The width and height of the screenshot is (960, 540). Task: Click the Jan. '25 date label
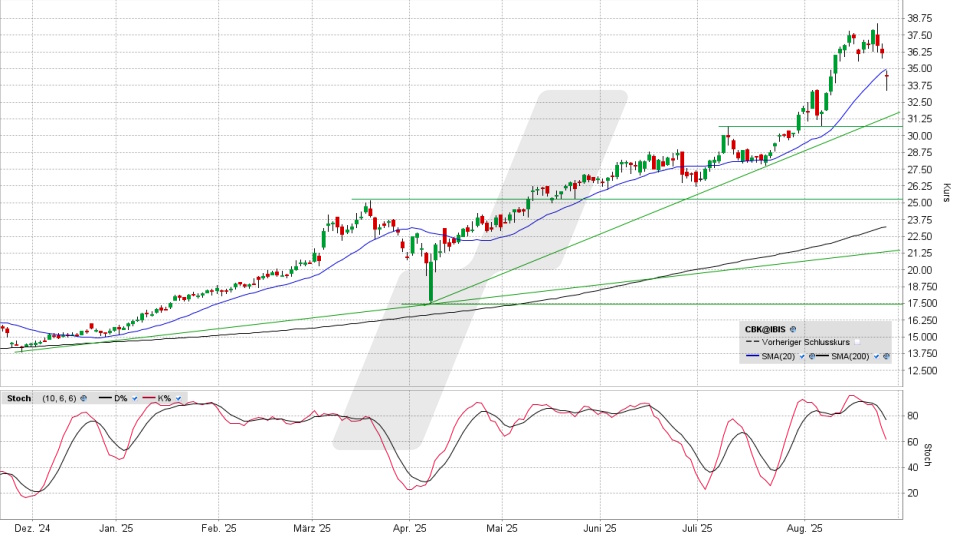(116, 528)
